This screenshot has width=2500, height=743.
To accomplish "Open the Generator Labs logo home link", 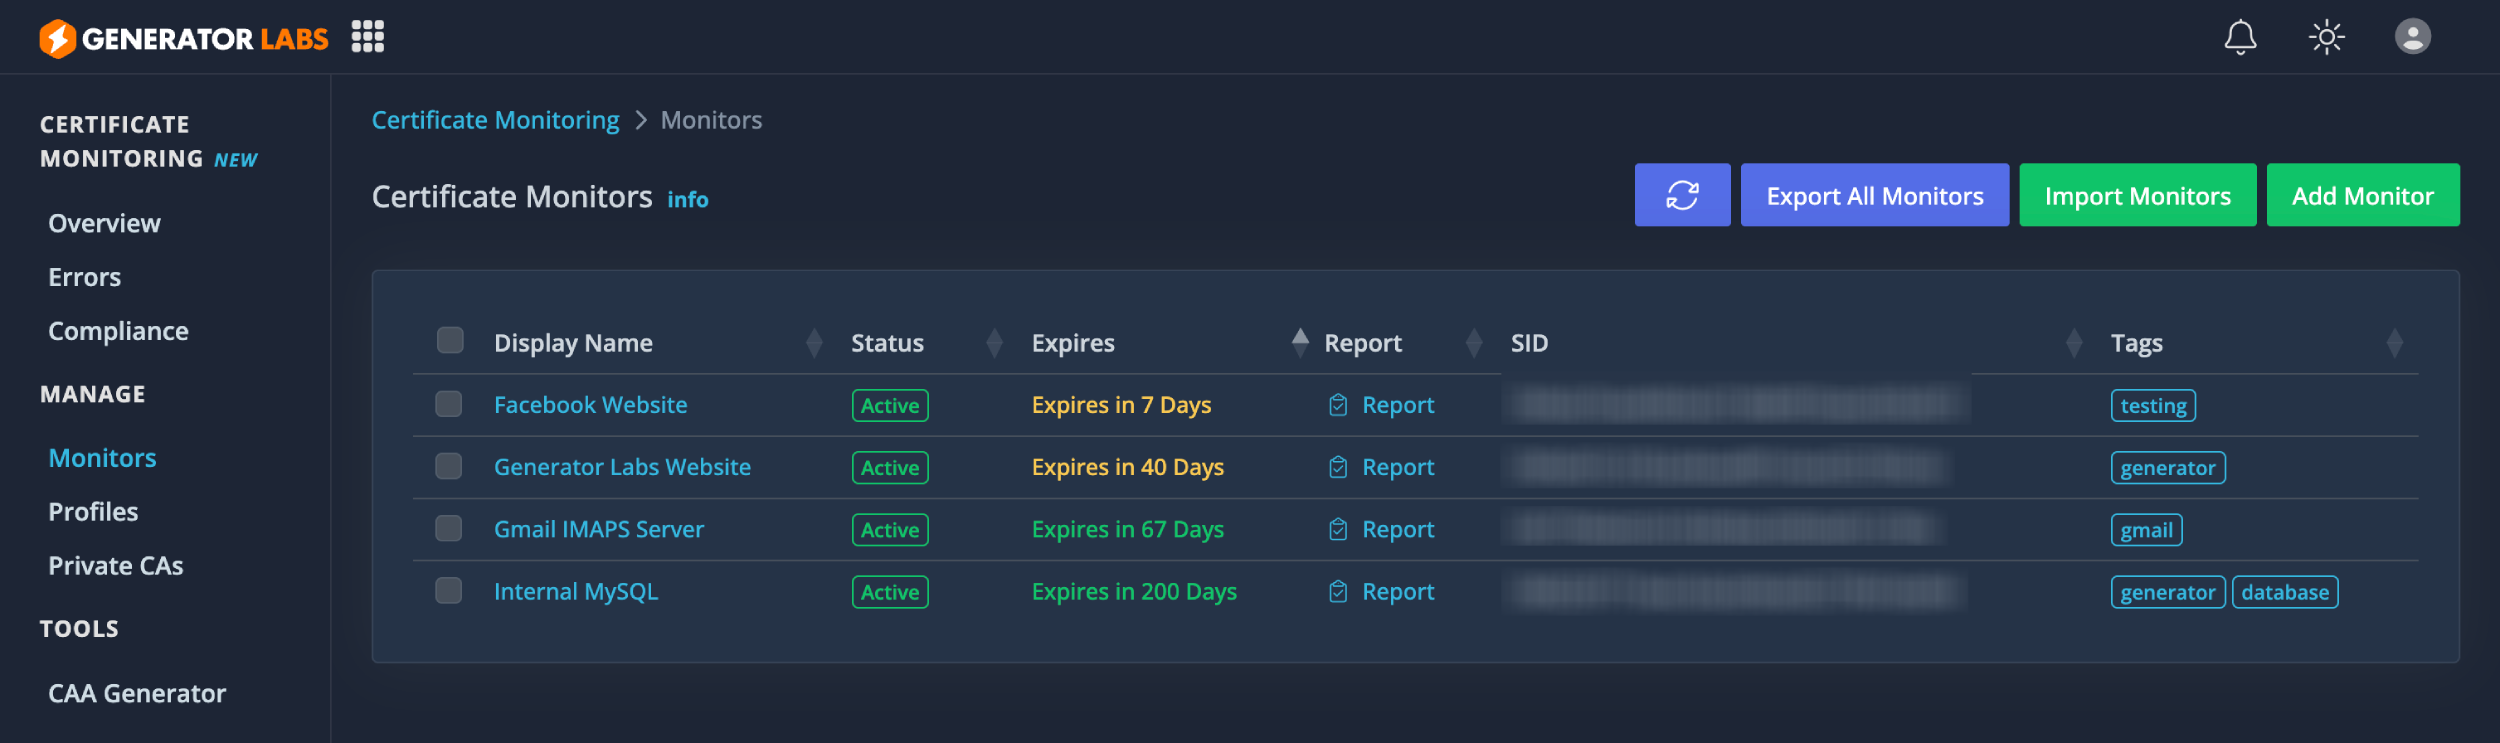I will pos(184,38).
